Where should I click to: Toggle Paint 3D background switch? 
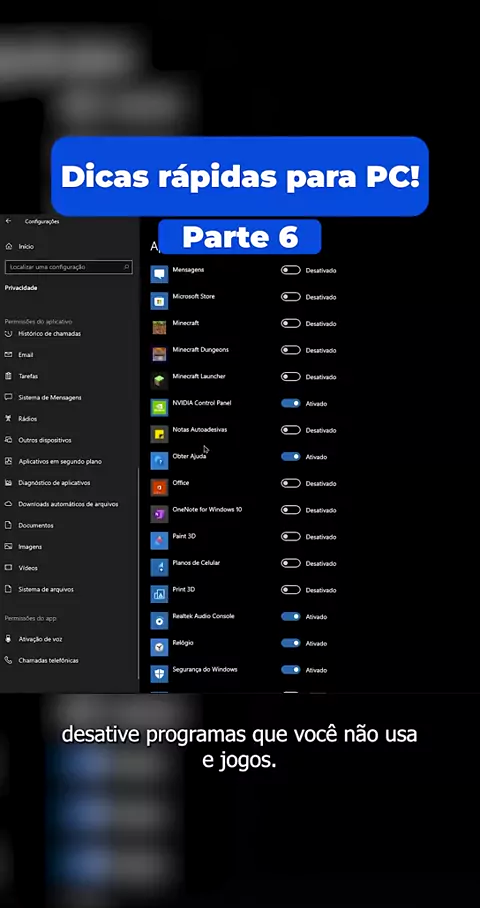291,537
